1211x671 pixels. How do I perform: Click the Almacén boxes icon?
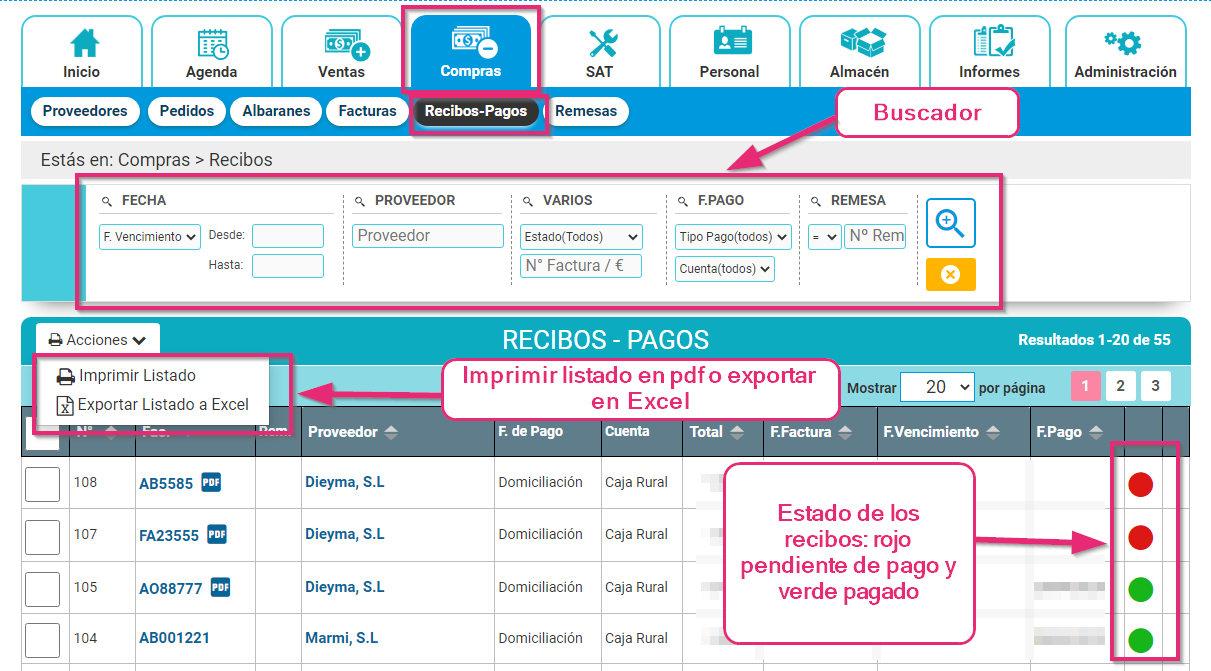tap(859, 44)
